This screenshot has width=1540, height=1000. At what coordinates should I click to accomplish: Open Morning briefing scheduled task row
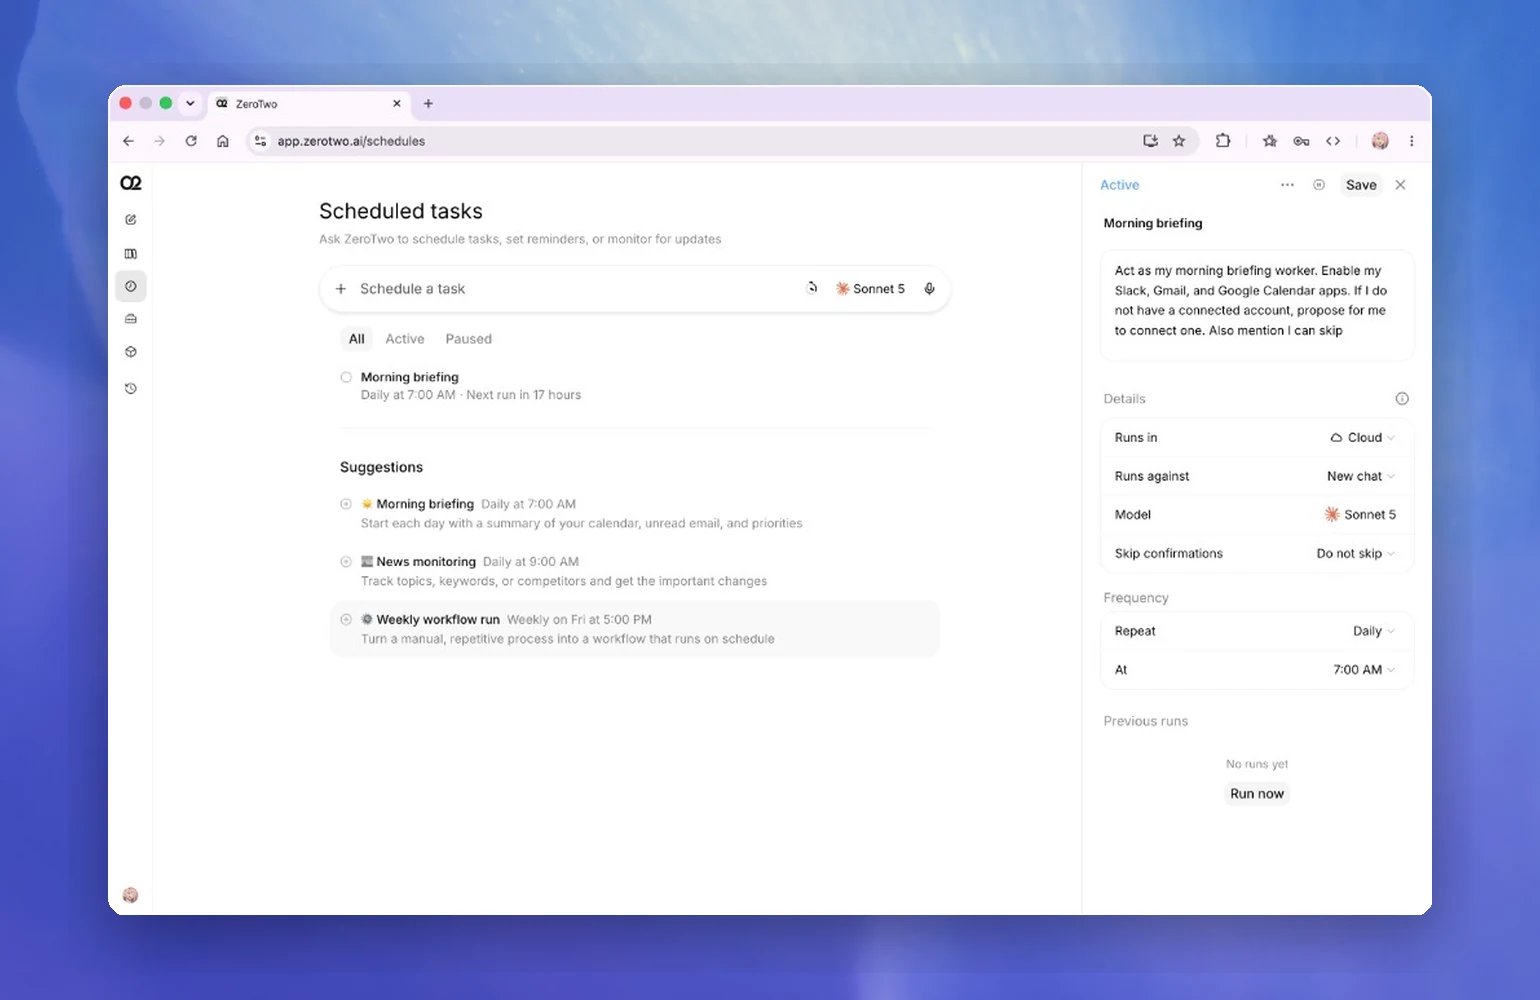click(x=635, y=386)
